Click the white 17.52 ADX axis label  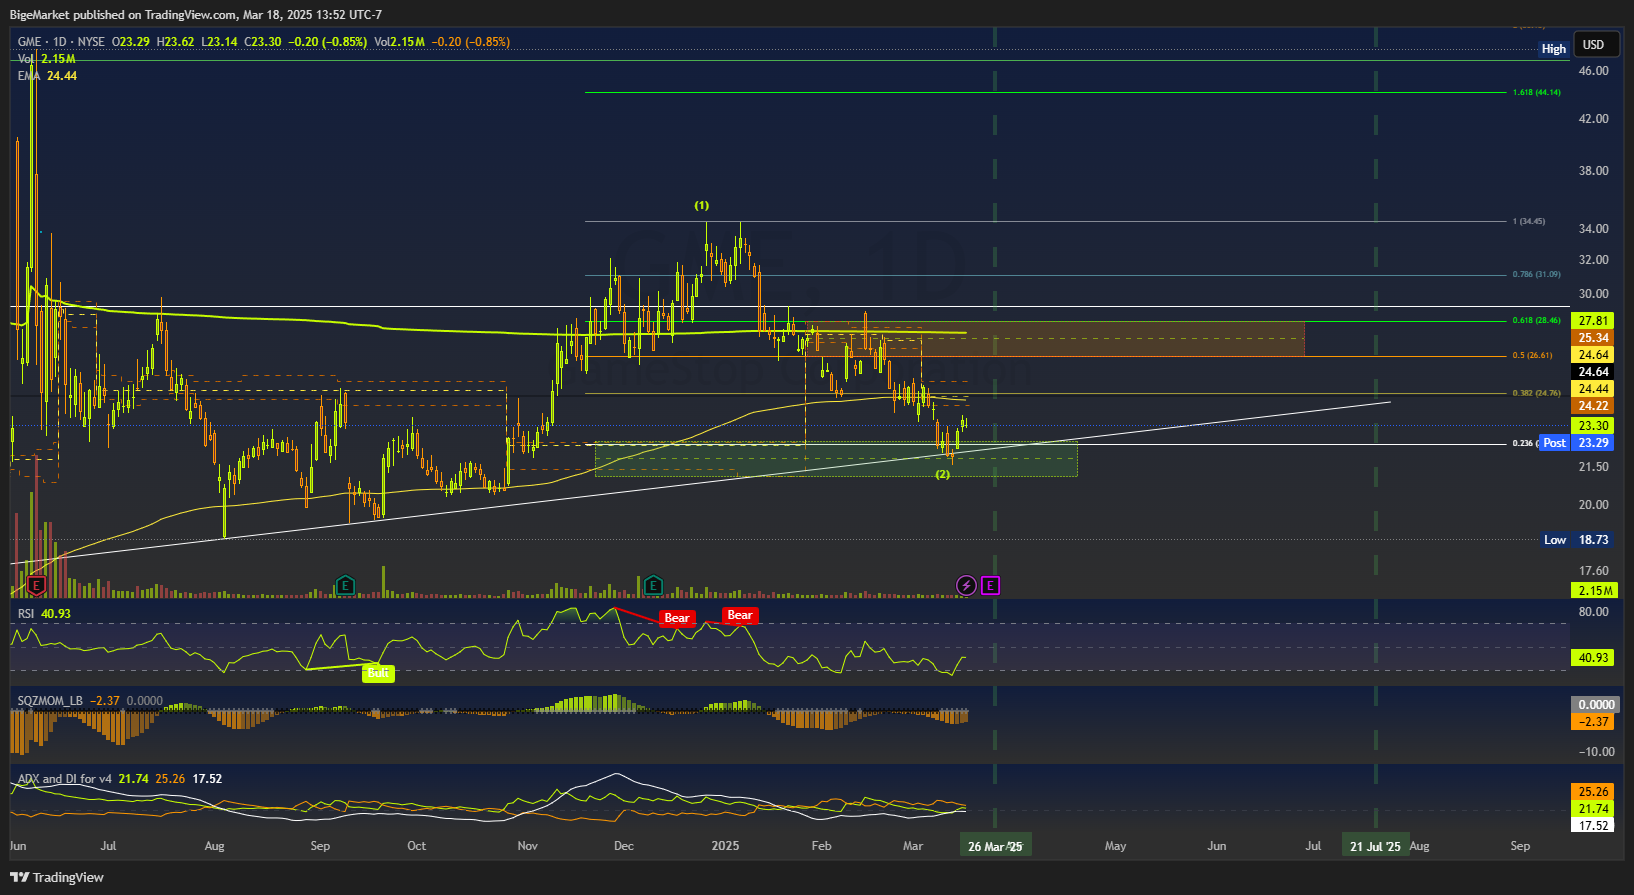pyautogui.click(x=1593, y=826)
